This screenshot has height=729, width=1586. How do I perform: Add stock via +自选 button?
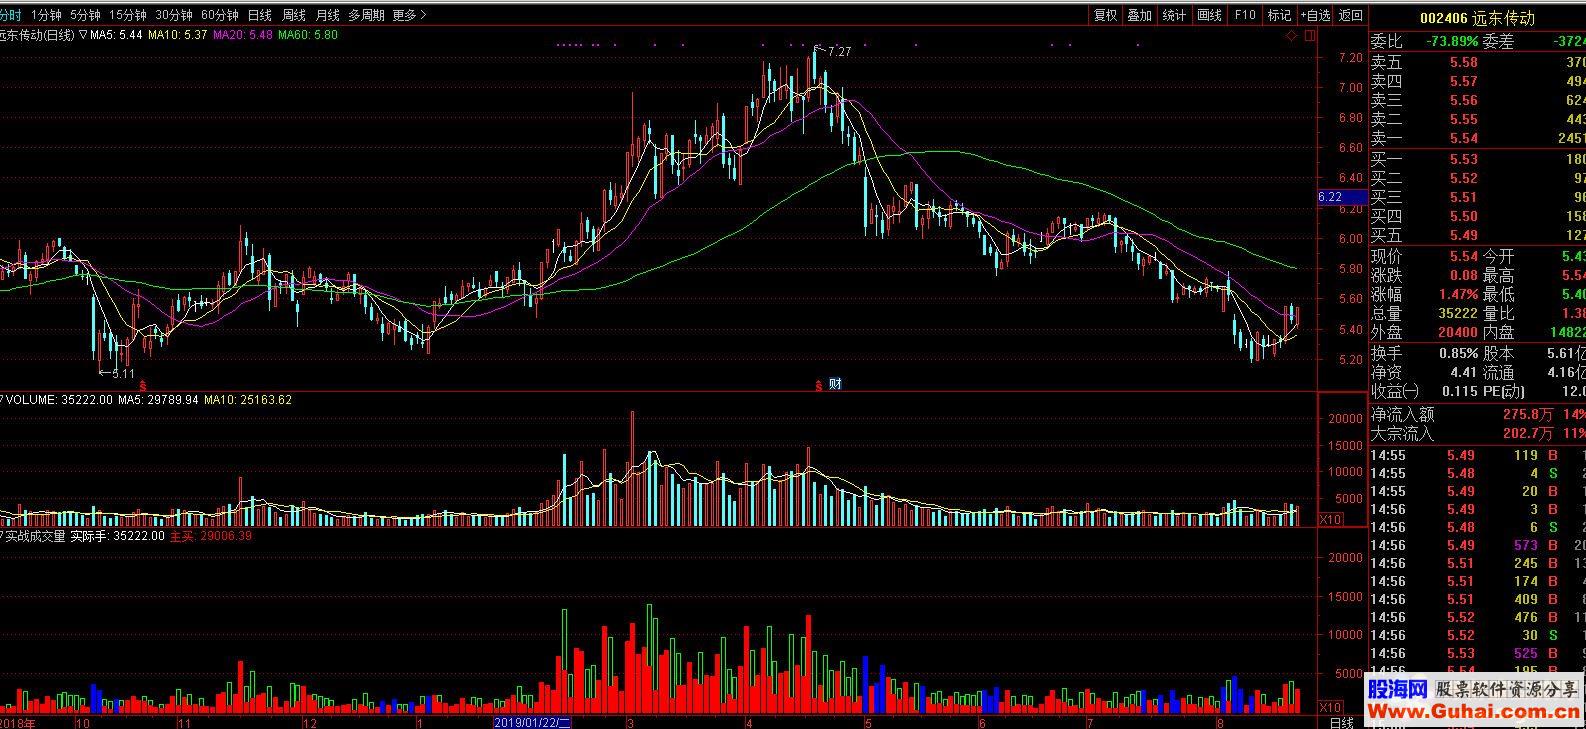1316,15
